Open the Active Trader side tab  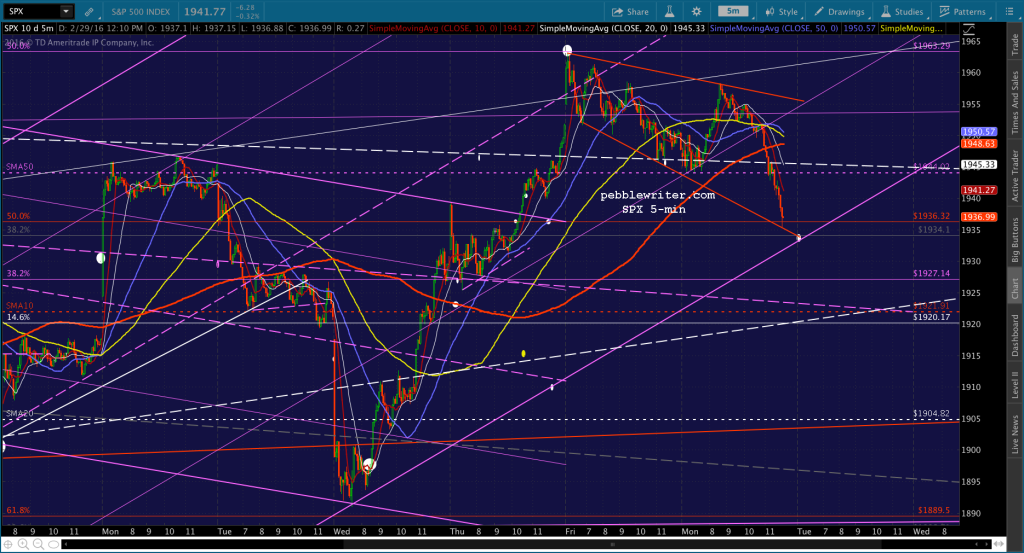point(1015,176)
